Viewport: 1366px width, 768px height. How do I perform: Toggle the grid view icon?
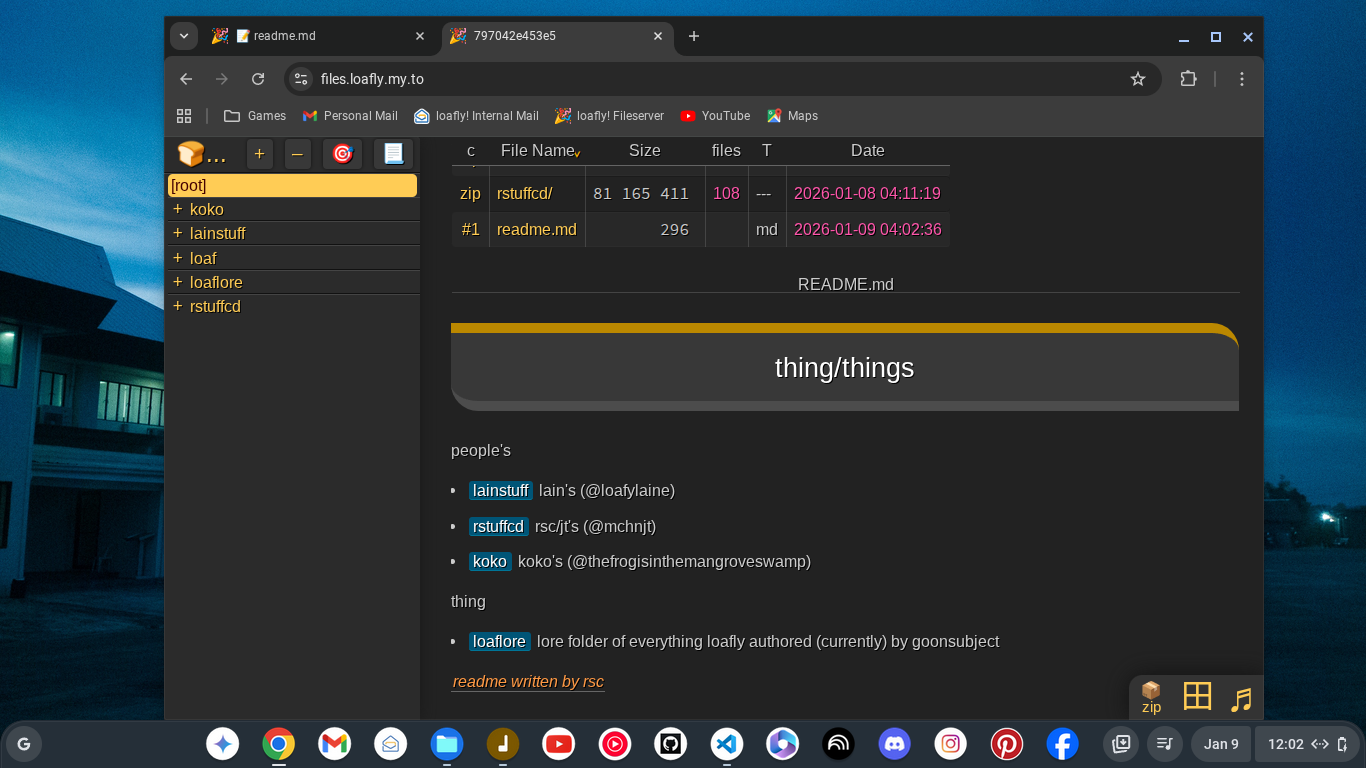pos(1197,696)
